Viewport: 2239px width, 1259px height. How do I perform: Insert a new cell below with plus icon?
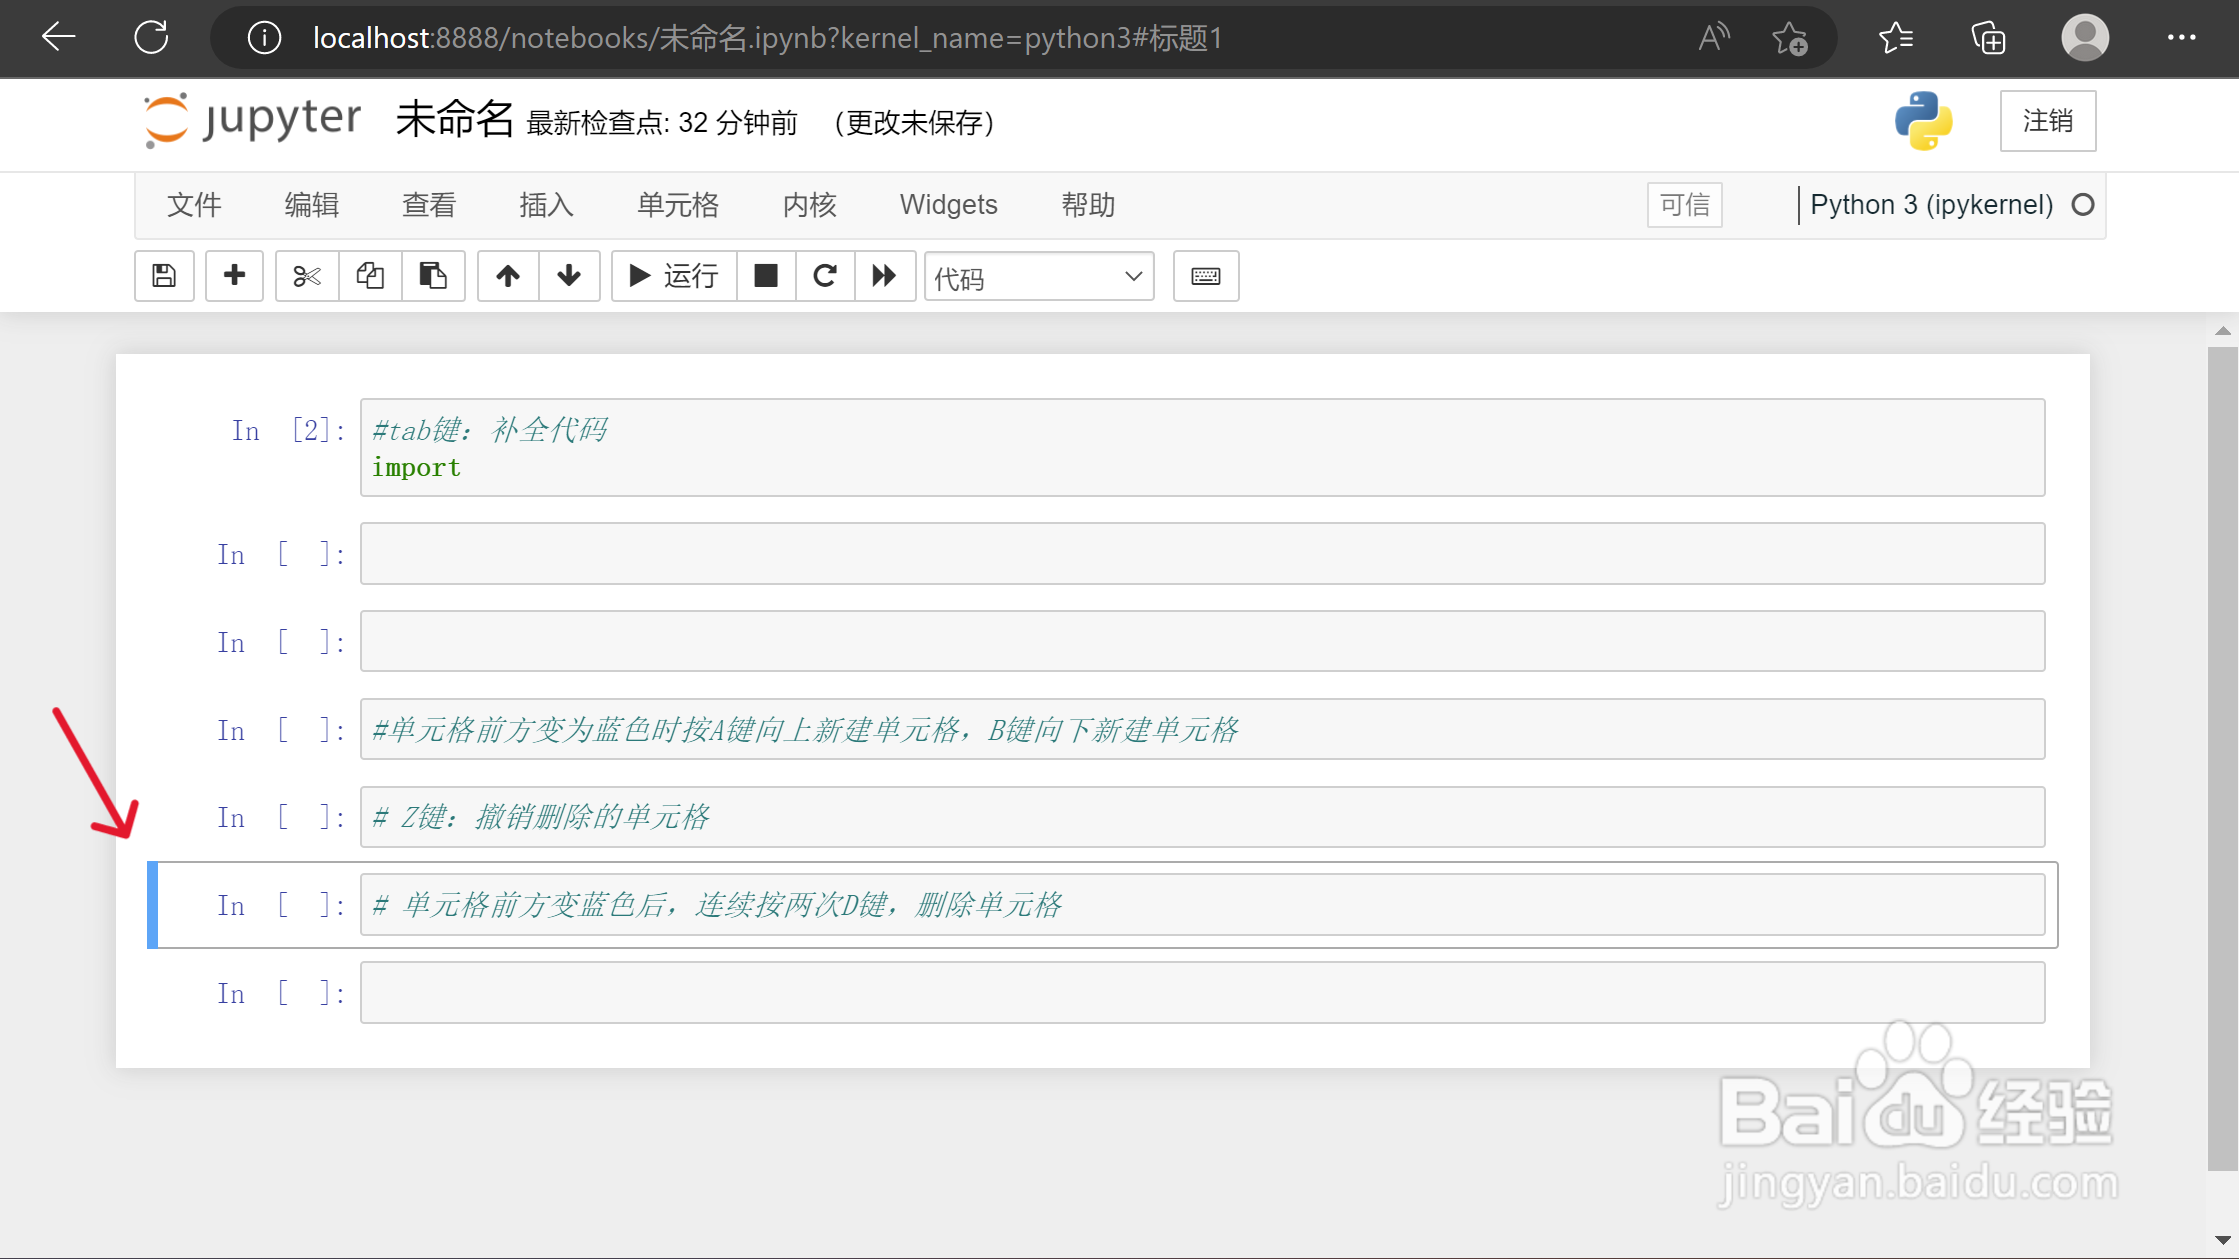click(x=234, y=276)
